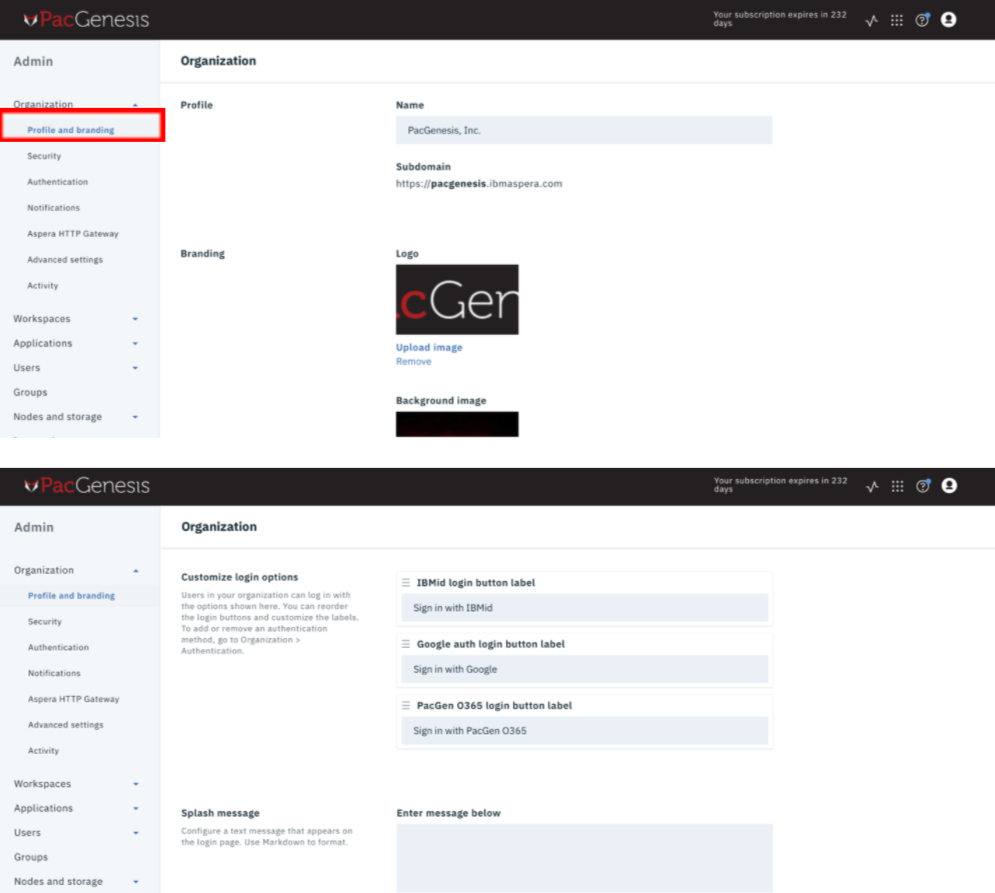Go to Groups in the lower screenshot sidebar
This screenshot has height=893, width=995.
tap(30, 857)
